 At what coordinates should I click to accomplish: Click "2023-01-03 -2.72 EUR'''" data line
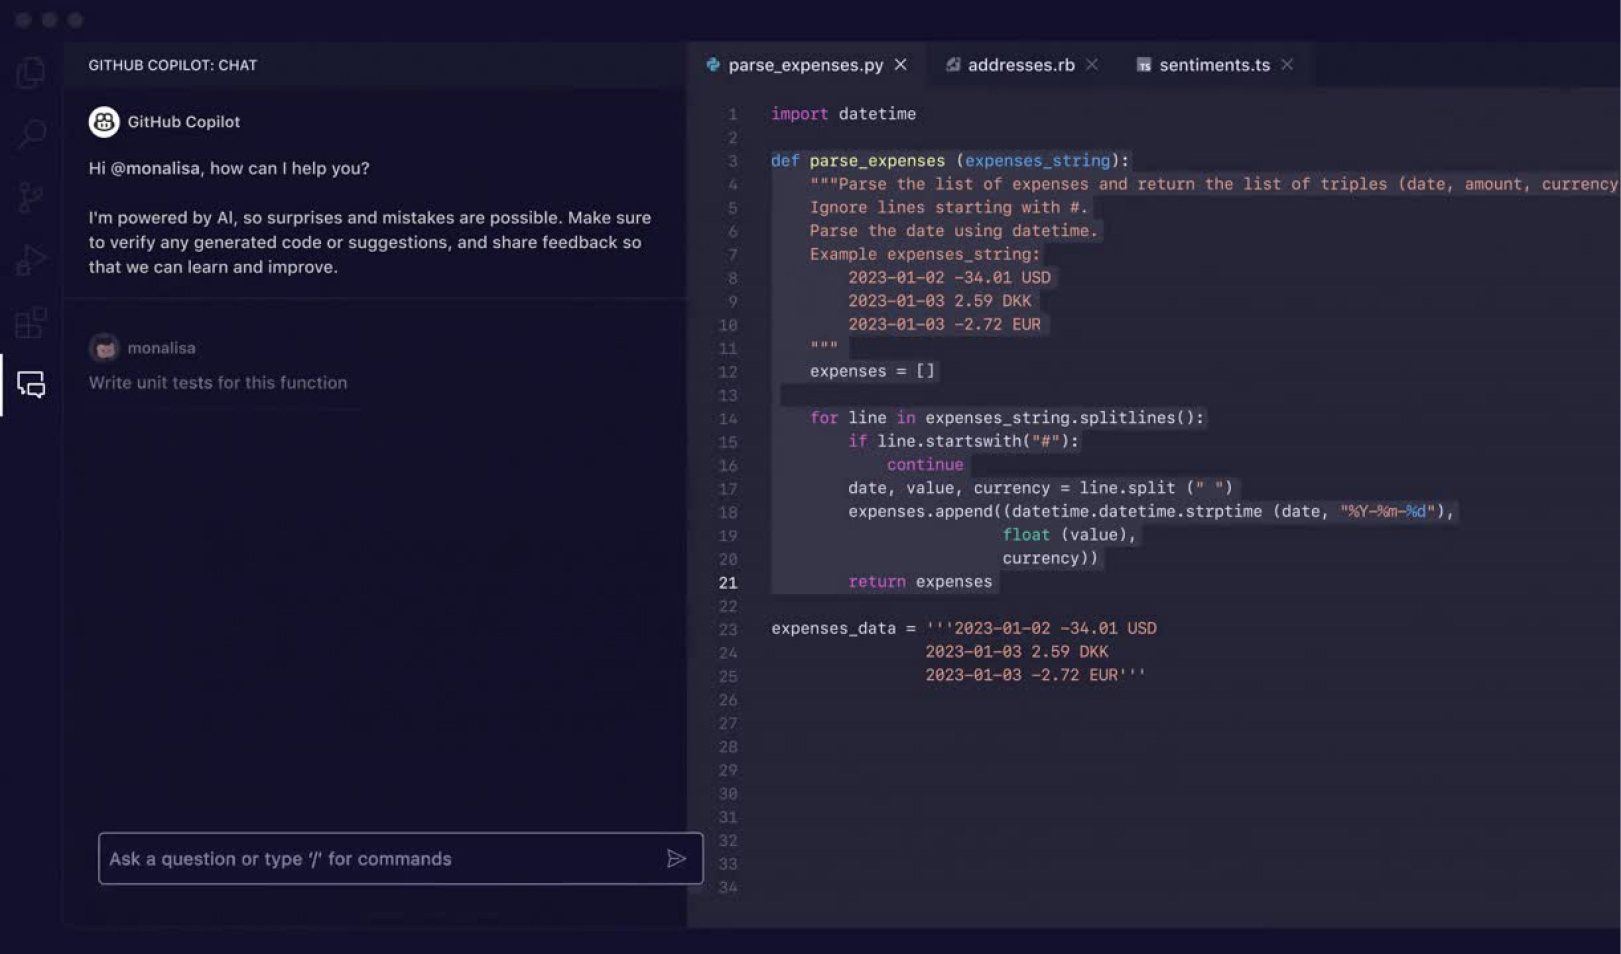1035,675
